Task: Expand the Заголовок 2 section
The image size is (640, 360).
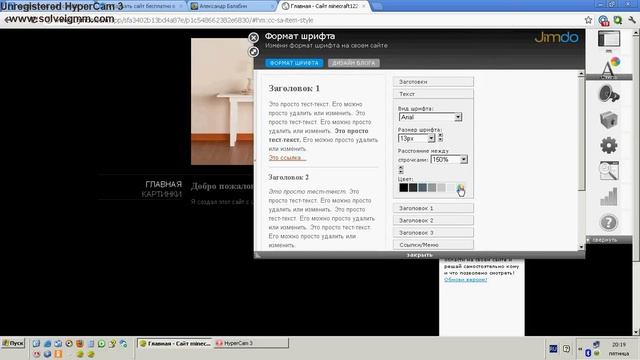Action: tap(433, 220)
